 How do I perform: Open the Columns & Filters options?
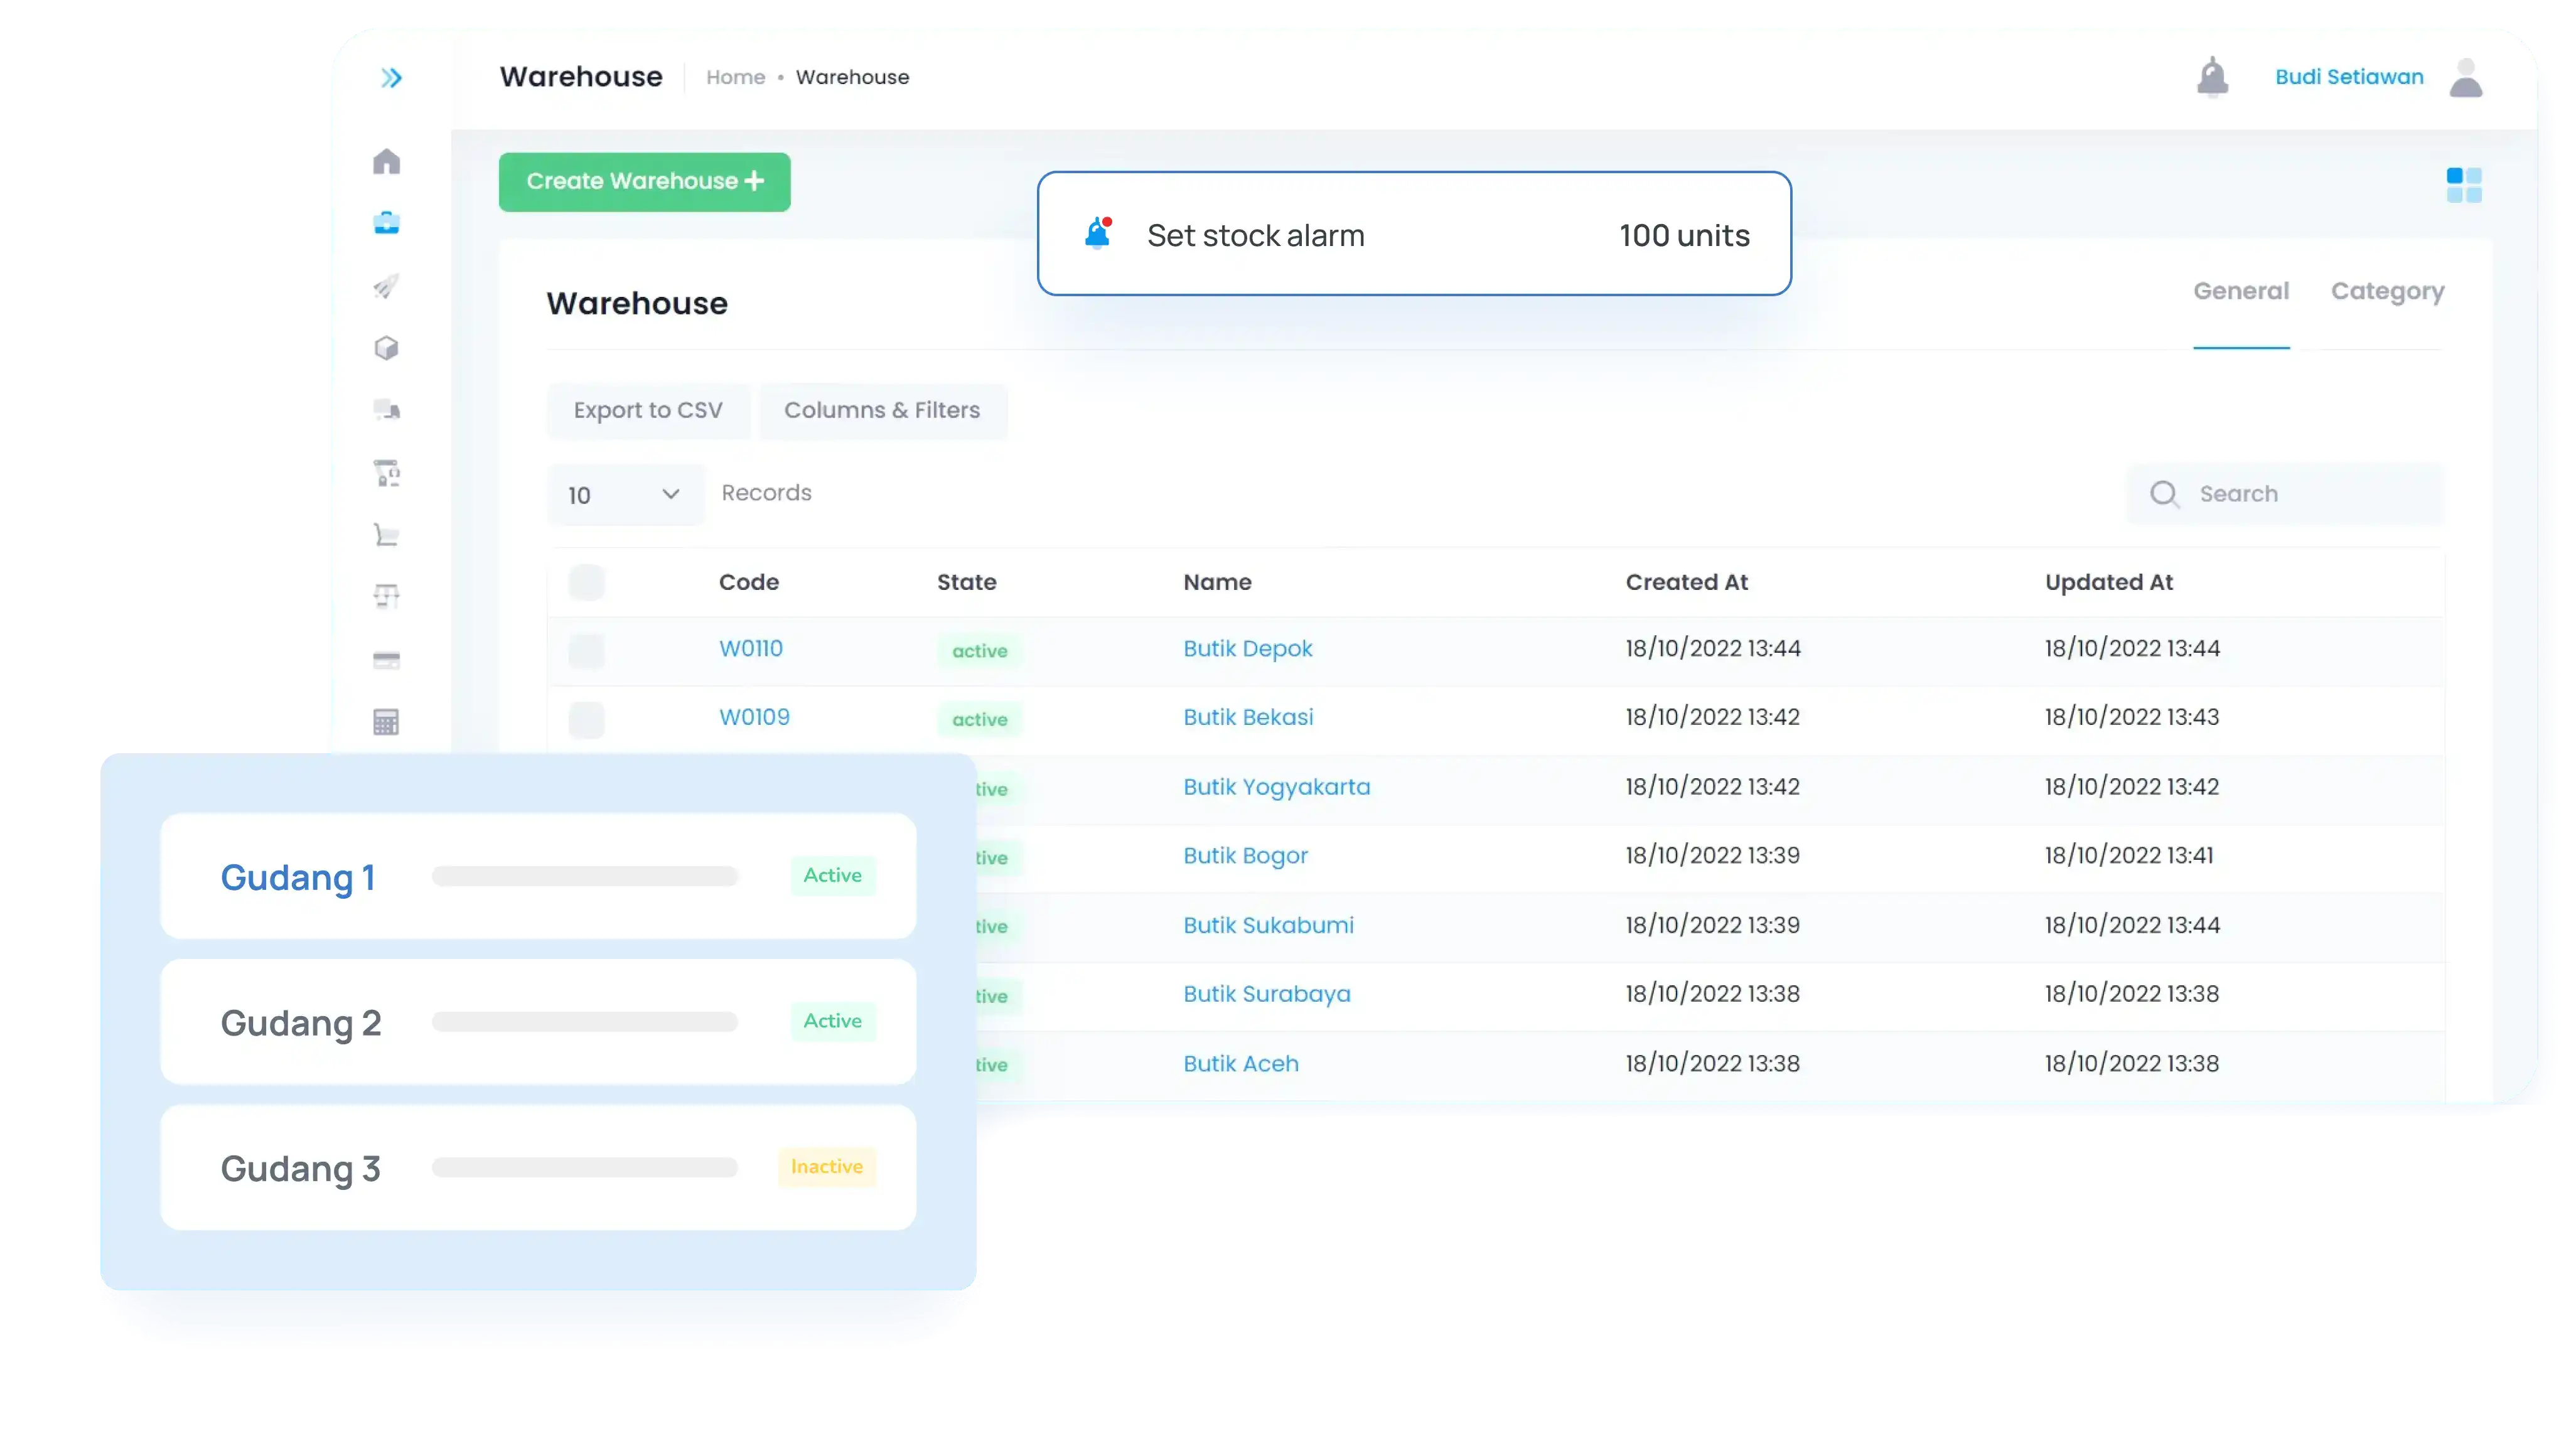click(x=882, y=410)
